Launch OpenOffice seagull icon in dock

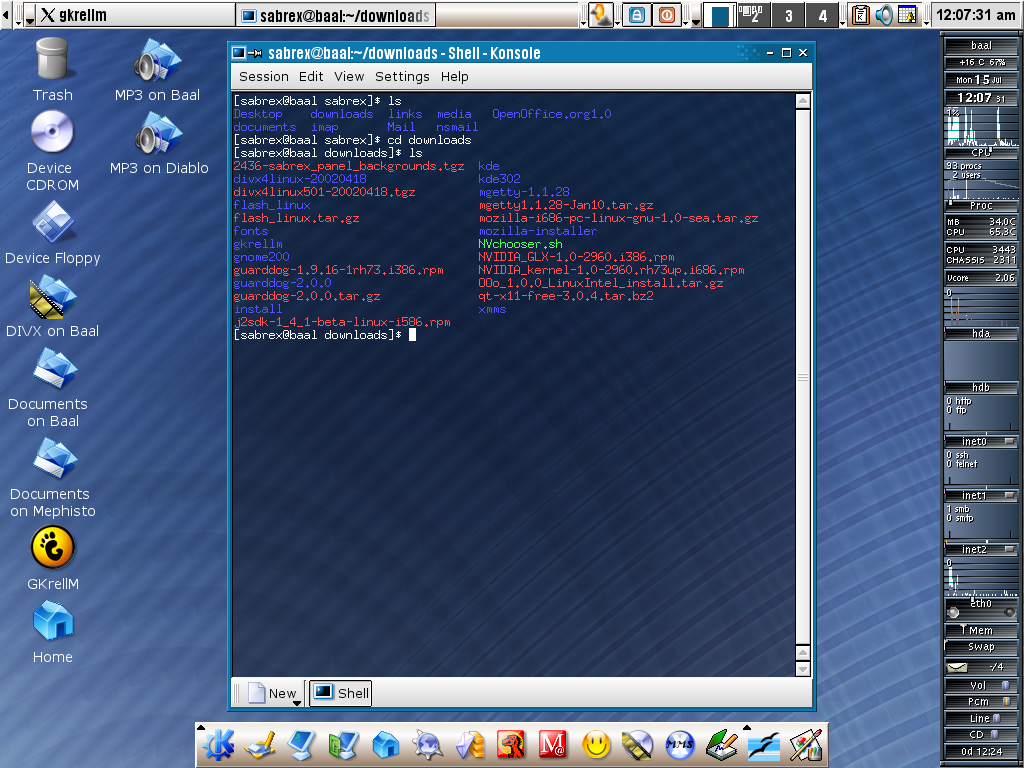(x=764, y=744)
